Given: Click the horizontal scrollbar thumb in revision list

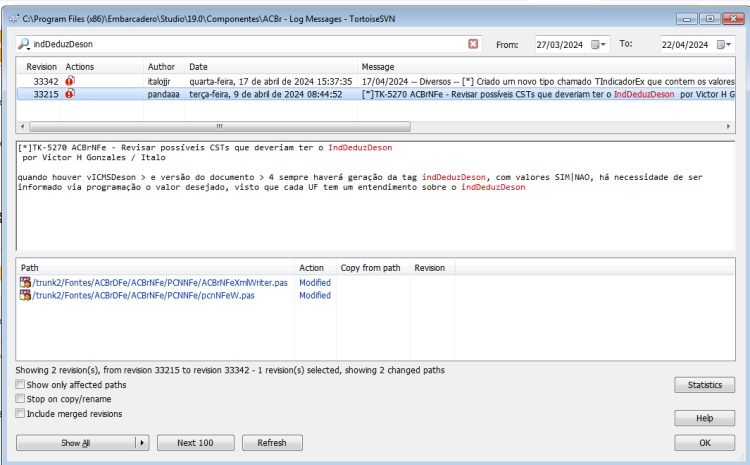Looking at the screenshot, I should 220,126.
